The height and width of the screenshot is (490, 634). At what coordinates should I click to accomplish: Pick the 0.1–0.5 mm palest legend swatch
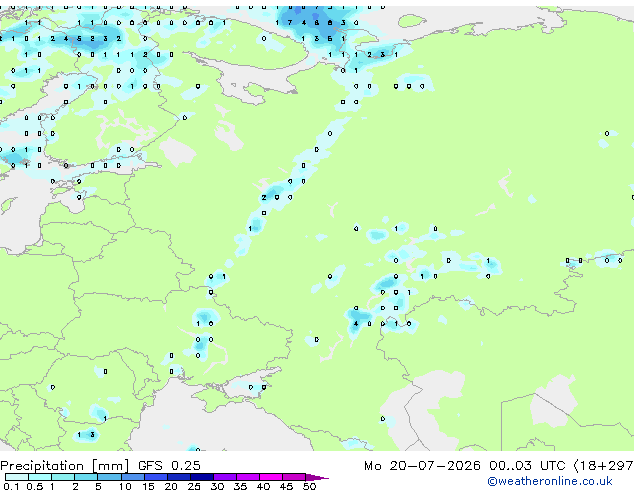pos(17,477)
